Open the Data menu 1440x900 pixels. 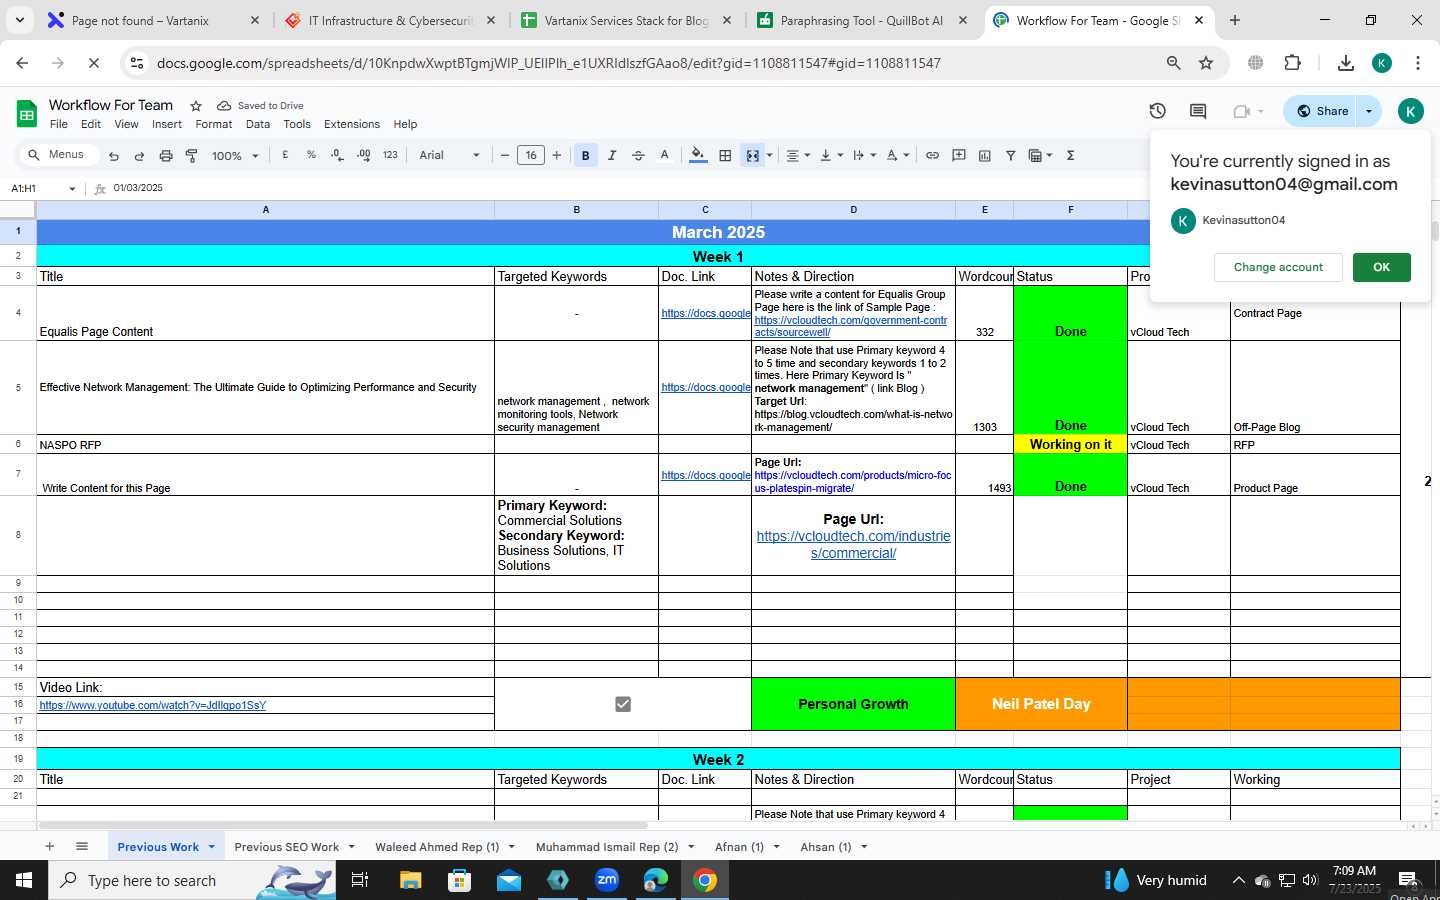258,124
